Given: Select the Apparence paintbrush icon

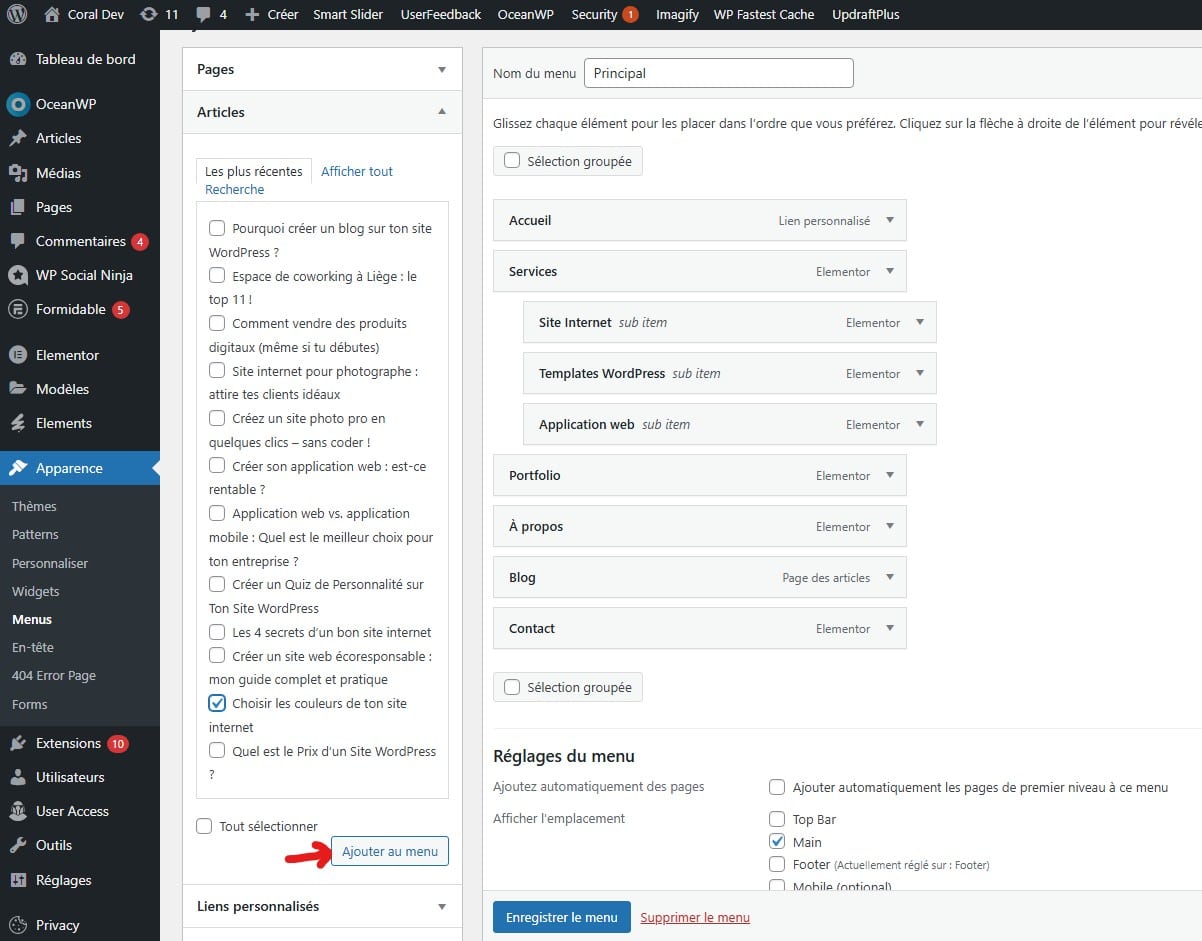Looking at the screenshot, I should click(x=18, y=468).
